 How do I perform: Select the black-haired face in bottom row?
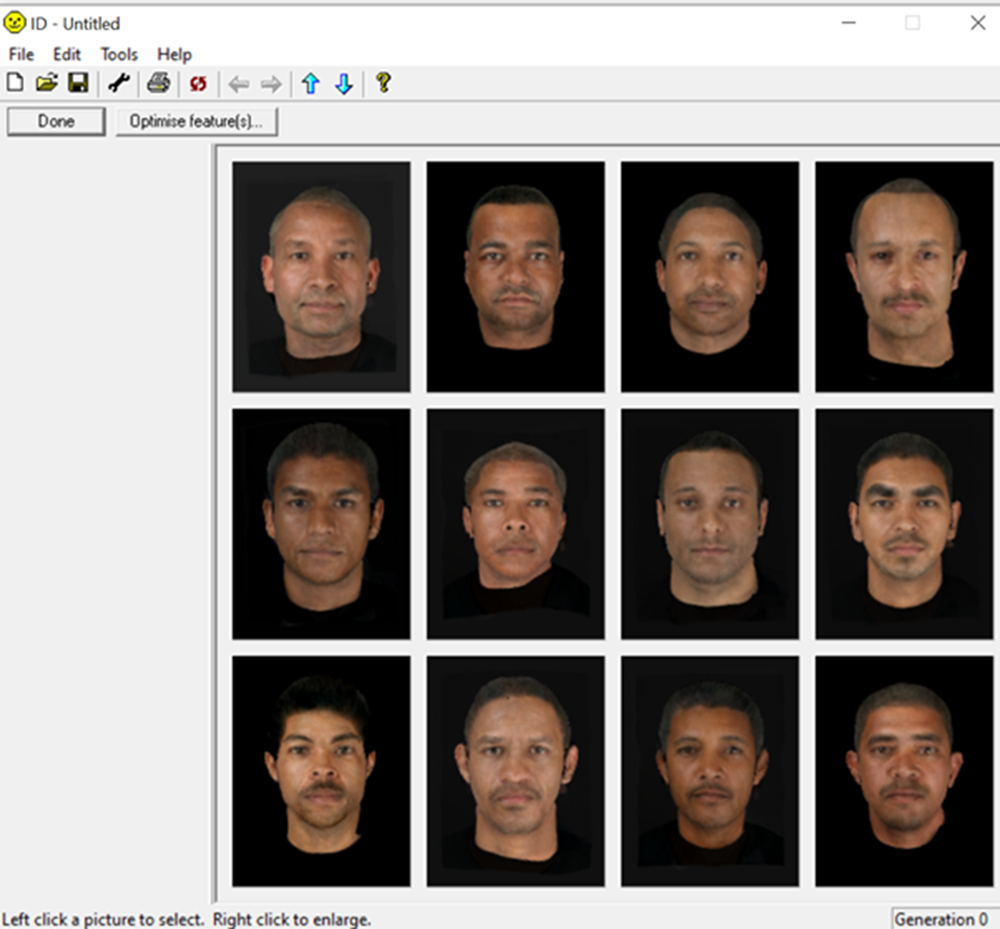319,770
